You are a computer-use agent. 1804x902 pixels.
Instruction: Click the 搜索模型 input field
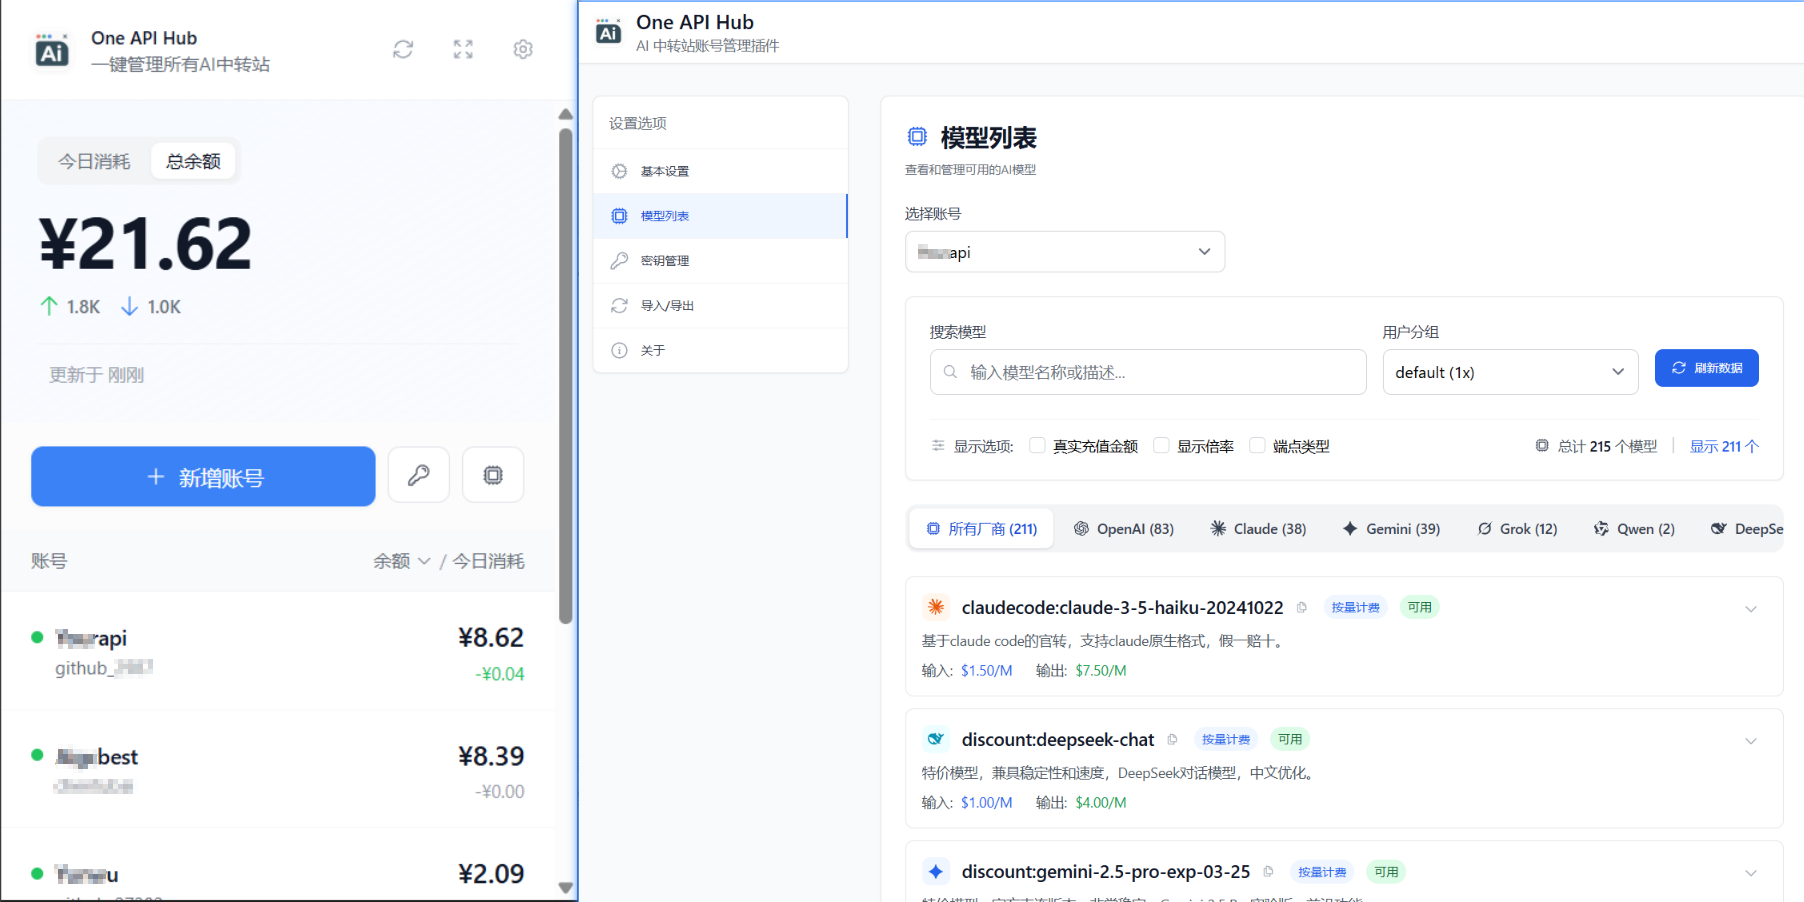(1148, 372)
